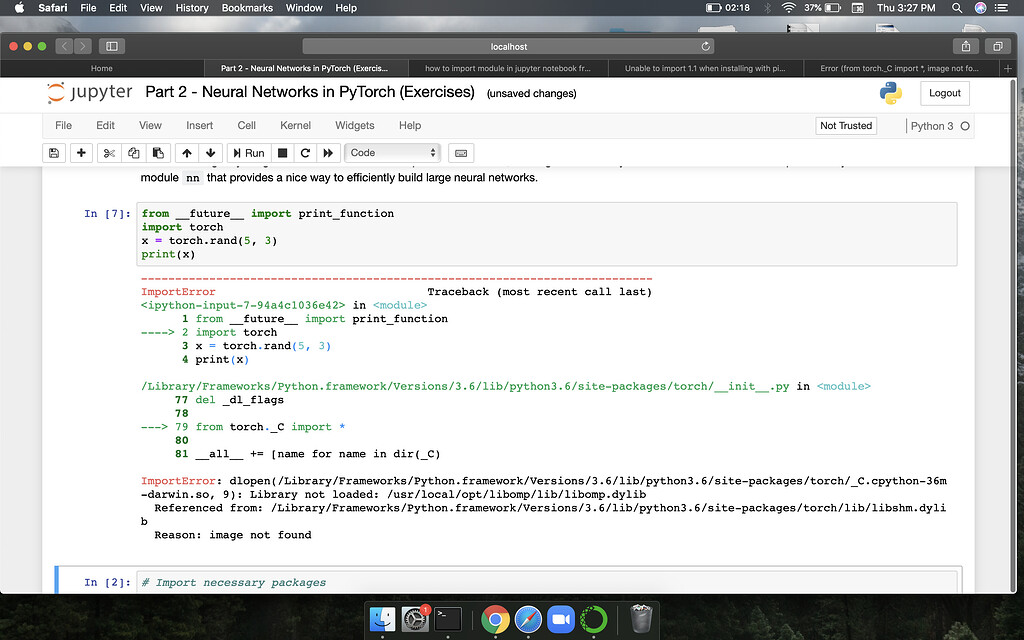The image size is (1024, 640).
Task: Interrupt the kernel with stop icon
Action: 281,152
